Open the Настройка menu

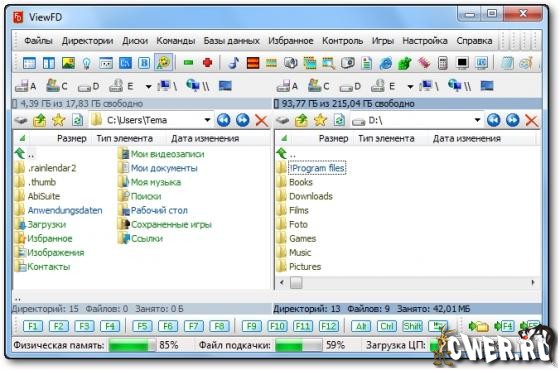(425, 41)
